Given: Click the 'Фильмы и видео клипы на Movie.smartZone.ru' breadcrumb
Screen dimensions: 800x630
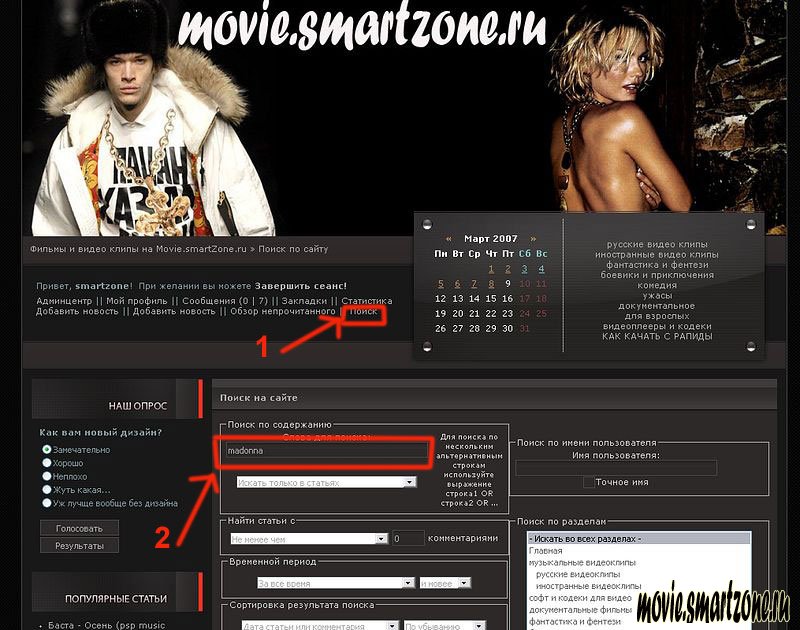Looking at the screenshot, I should (138, 249).
